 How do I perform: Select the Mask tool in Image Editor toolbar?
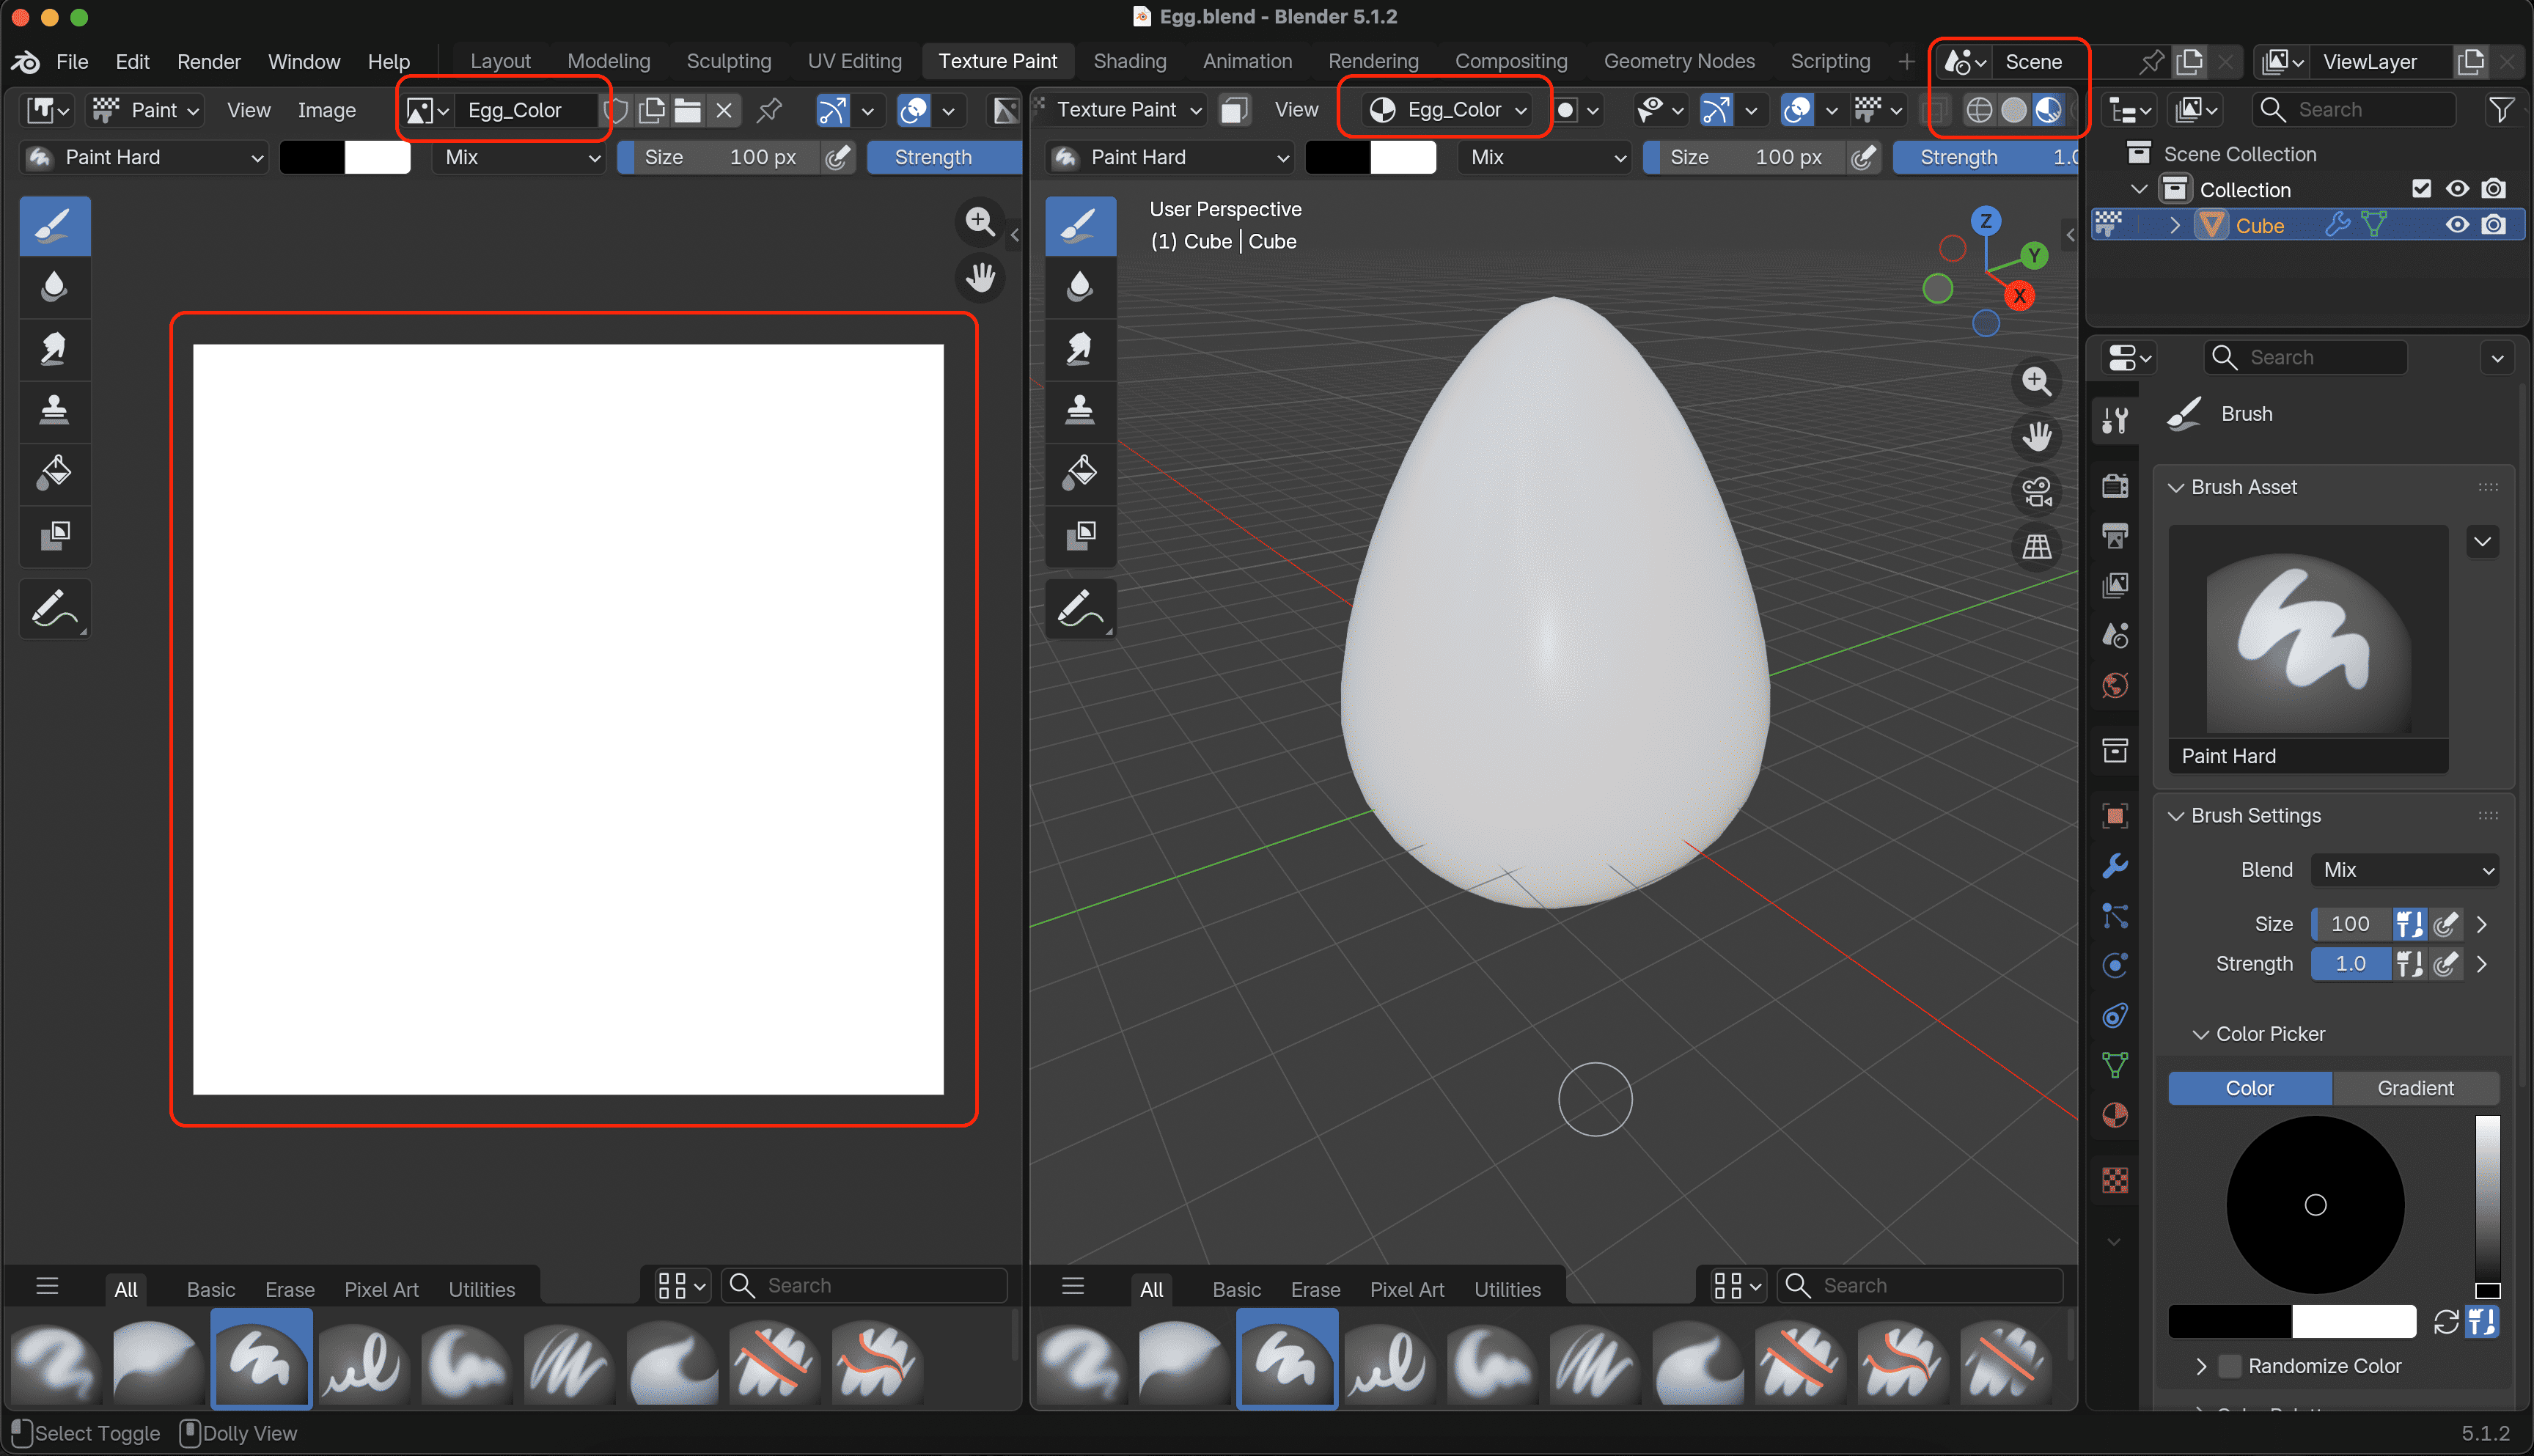55,535
